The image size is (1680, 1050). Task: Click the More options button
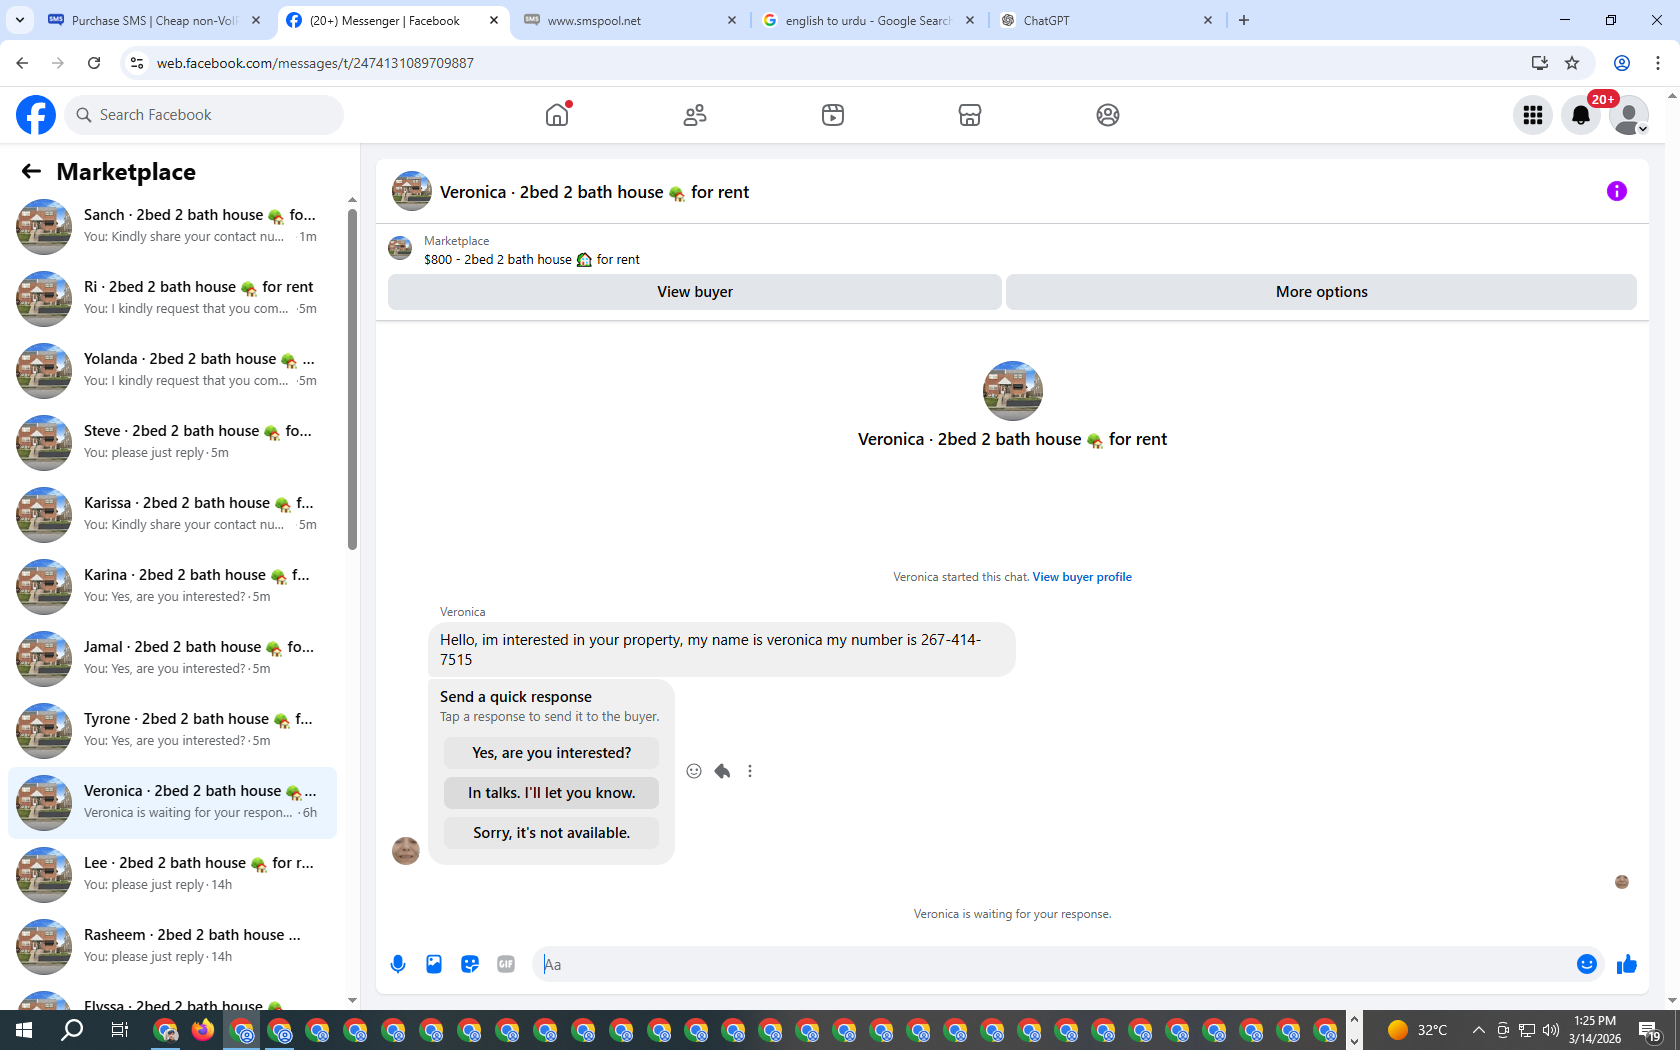click(x=1322, y=292)
